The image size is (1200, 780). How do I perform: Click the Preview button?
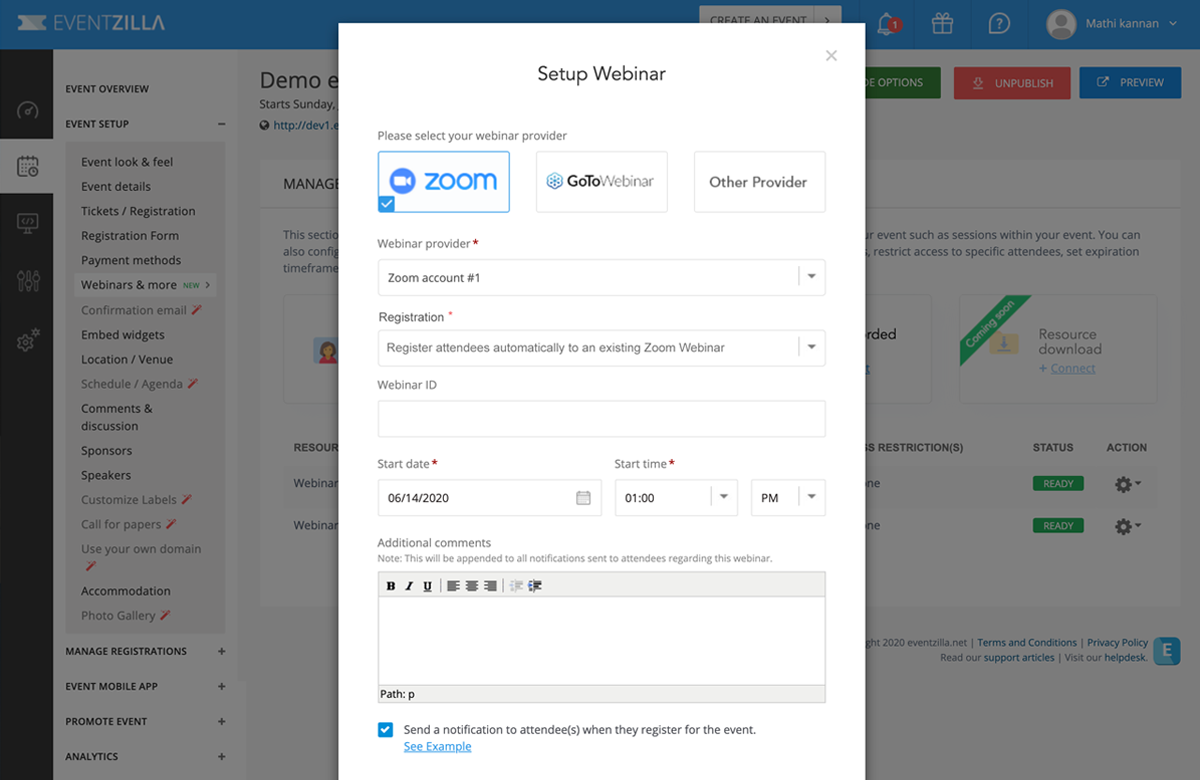click(x=1130, y=83)
